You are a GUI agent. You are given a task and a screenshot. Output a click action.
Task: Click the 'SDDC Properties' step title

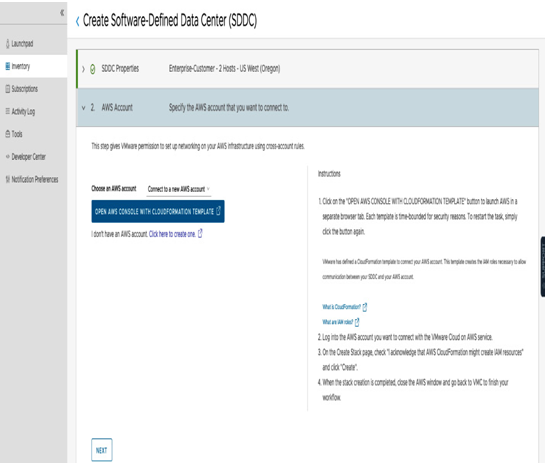coord(120,69)
